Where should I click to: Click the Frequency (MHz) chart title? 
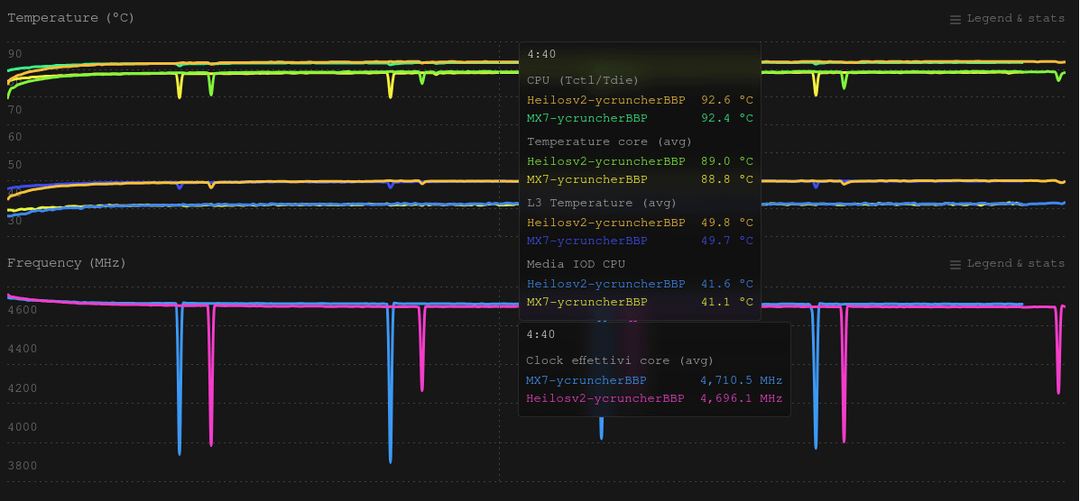(x=67, y=263)
